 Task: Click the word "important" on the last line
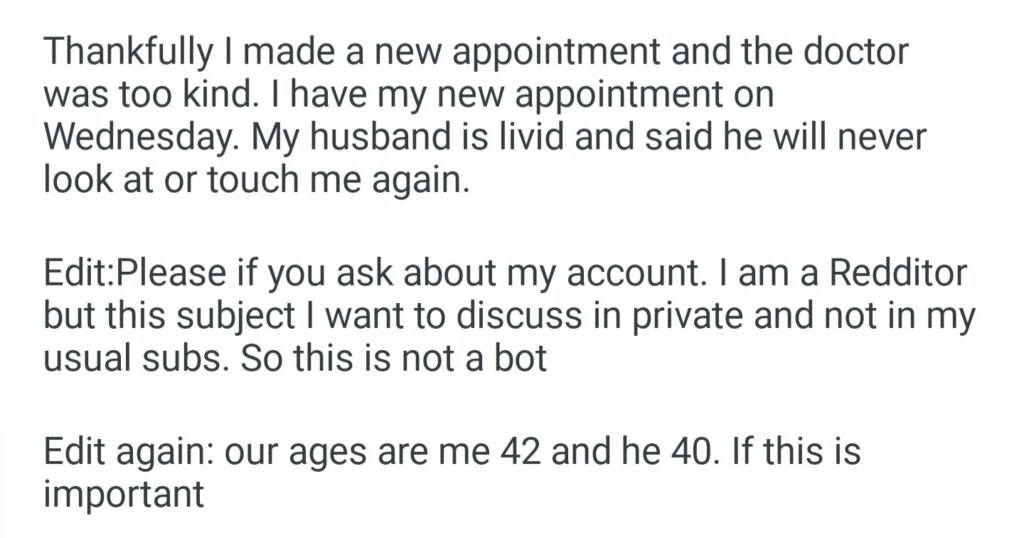[x=124, y=495]
